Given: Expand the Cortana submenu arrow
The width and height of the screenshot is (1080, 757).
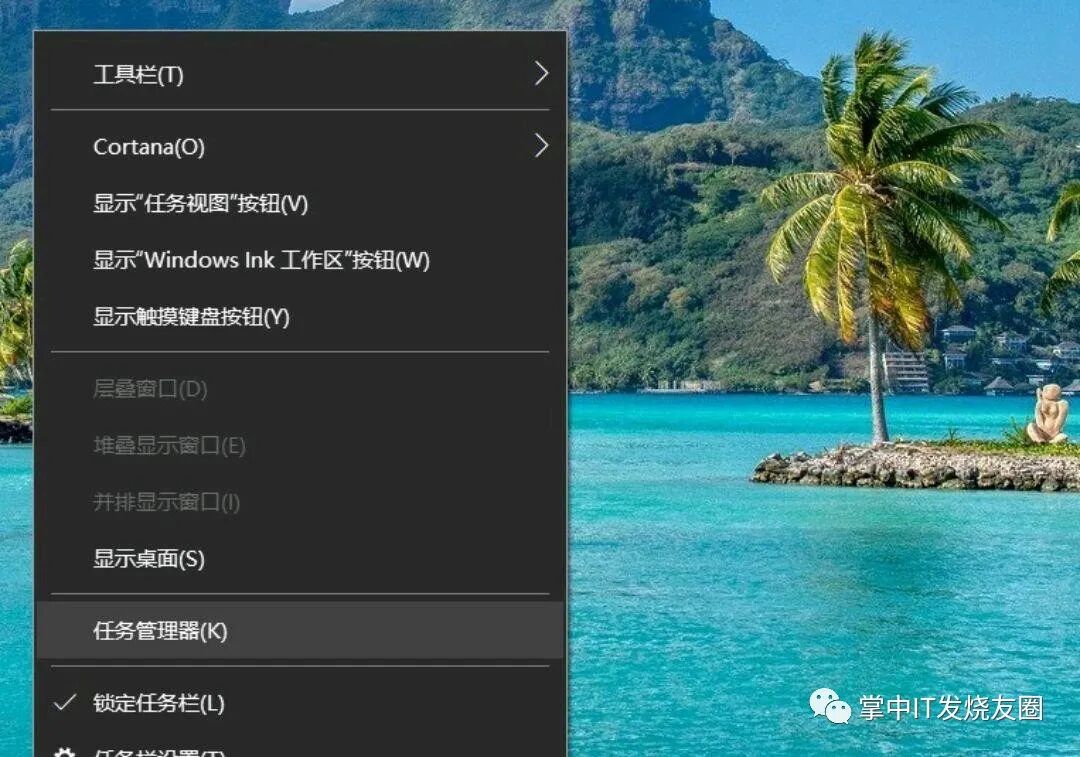Looking at the screenshot, I should tap(542, 146).
